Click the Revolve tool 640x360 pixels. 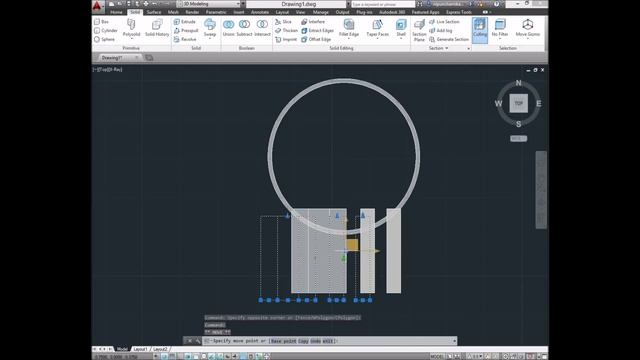[185, 39]
